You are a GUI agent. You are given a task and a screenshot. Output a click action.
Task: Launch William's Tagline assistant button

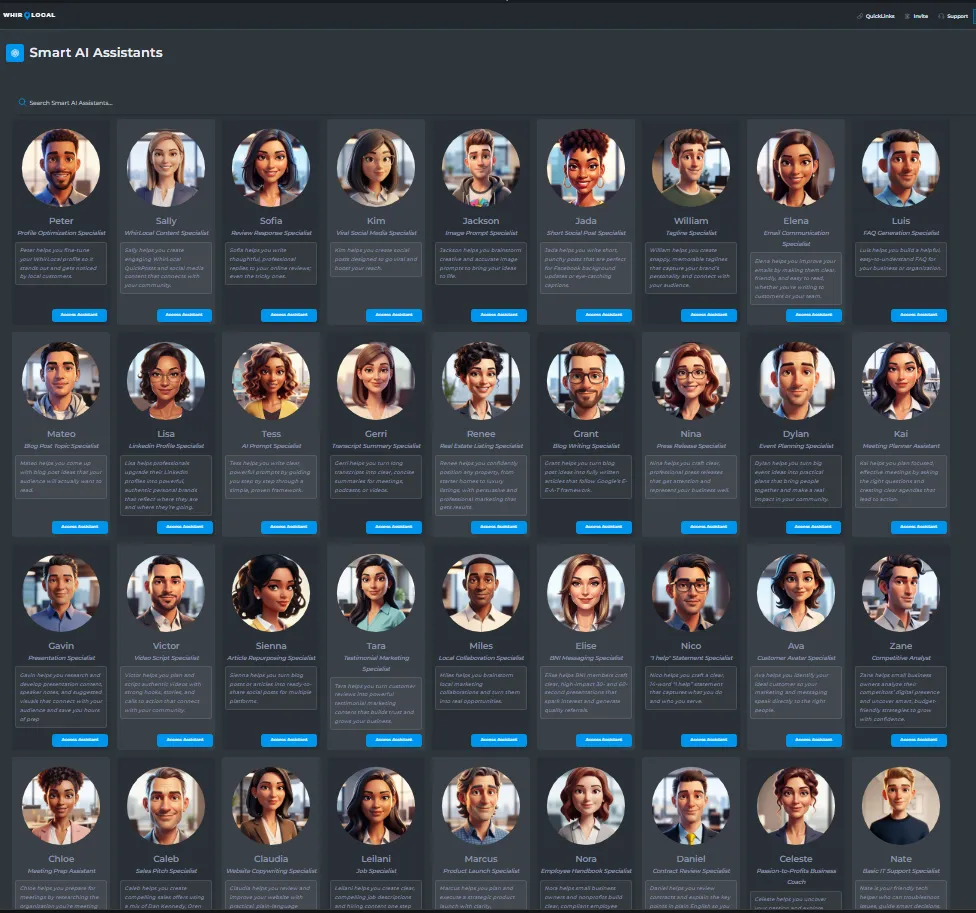point(709,315)
